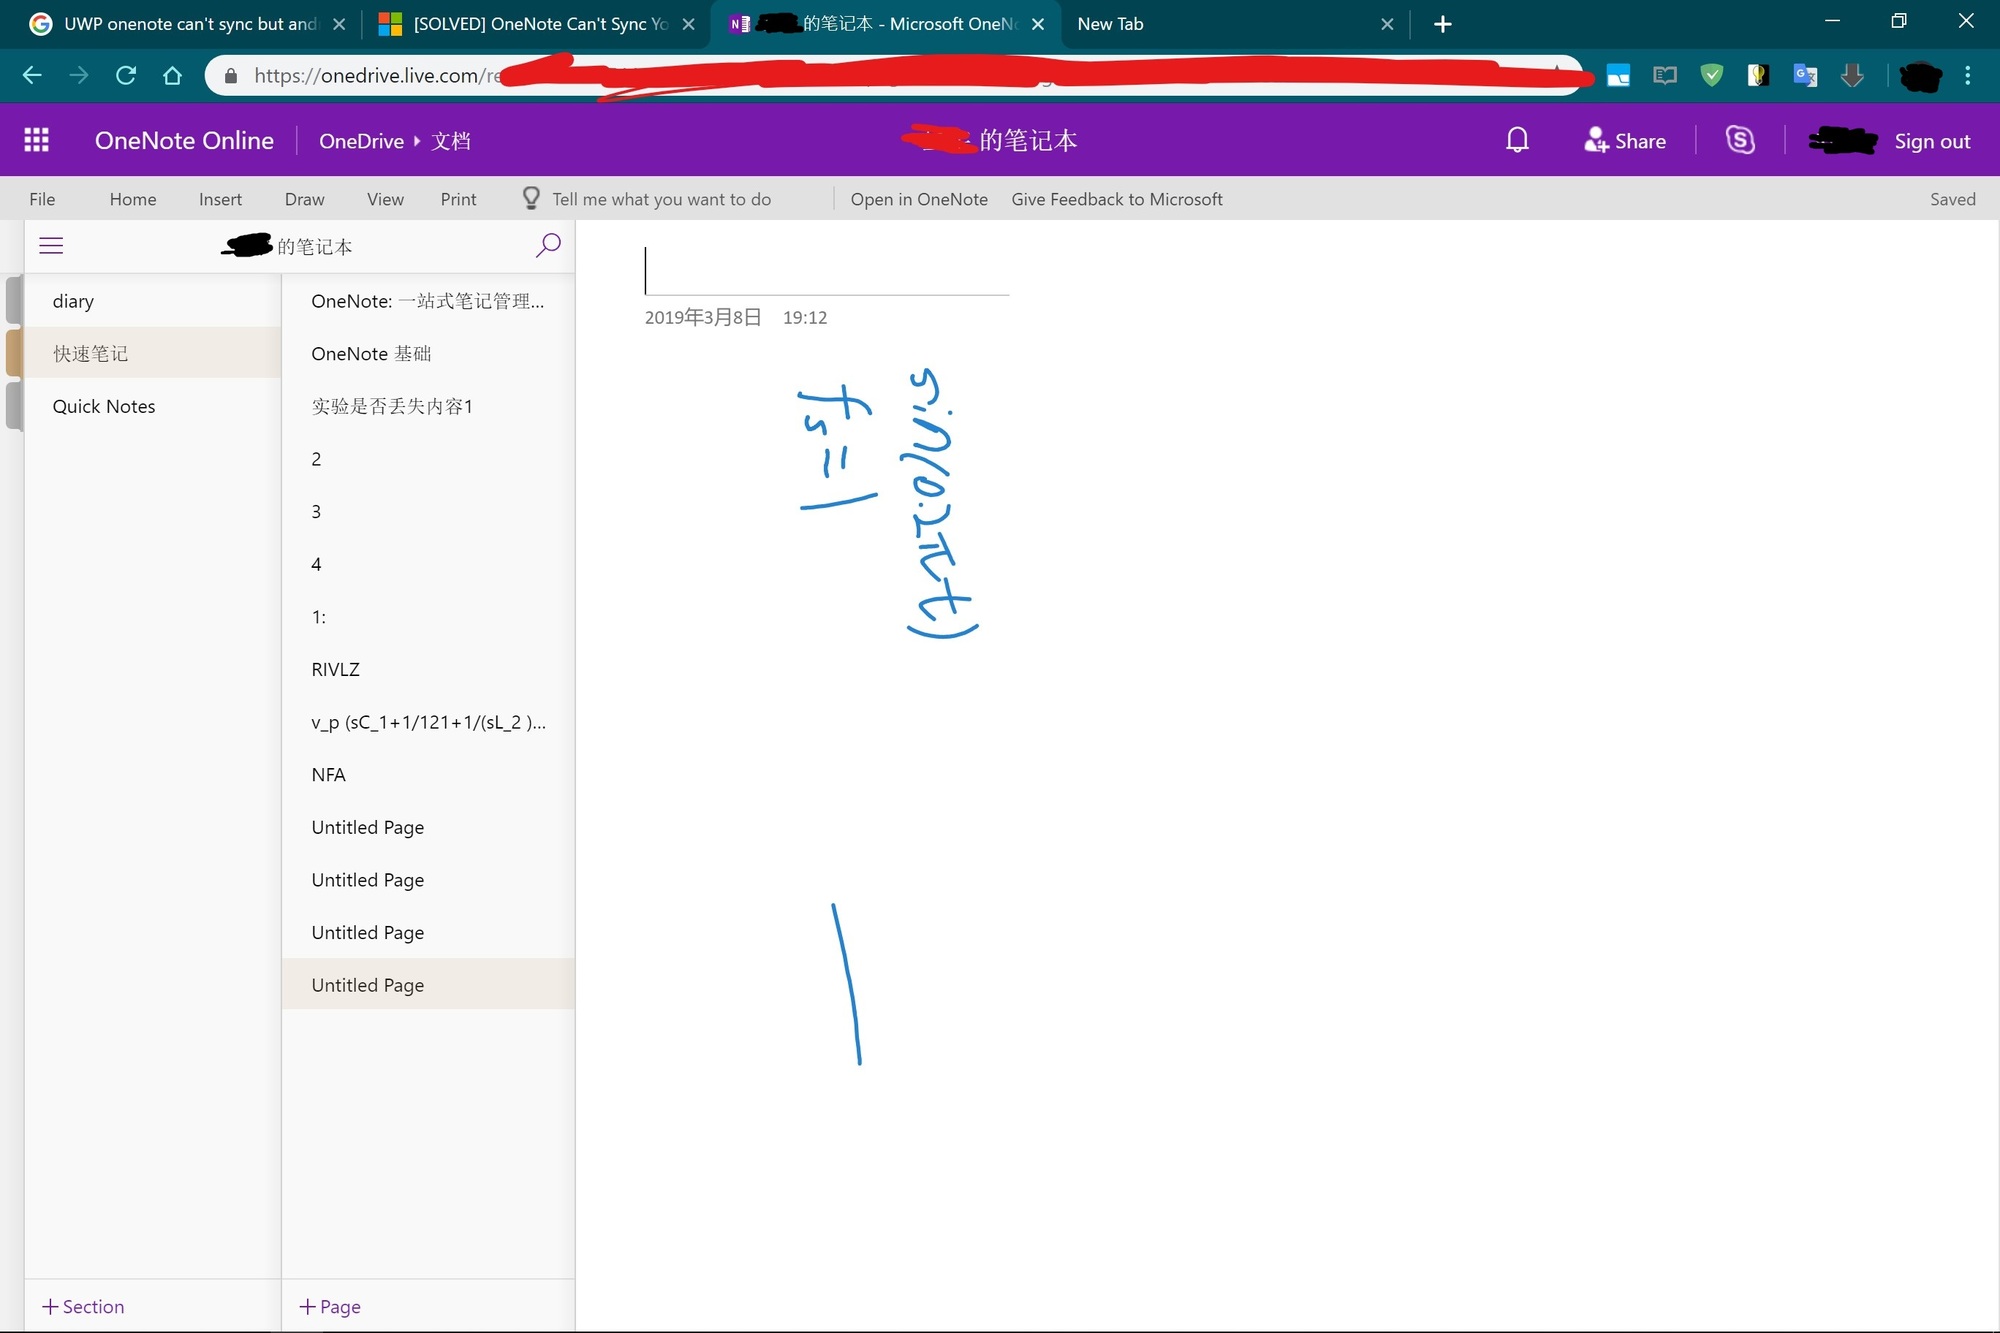
Task: Reload the page with refresh icon
Action: [x=126, y=75]
